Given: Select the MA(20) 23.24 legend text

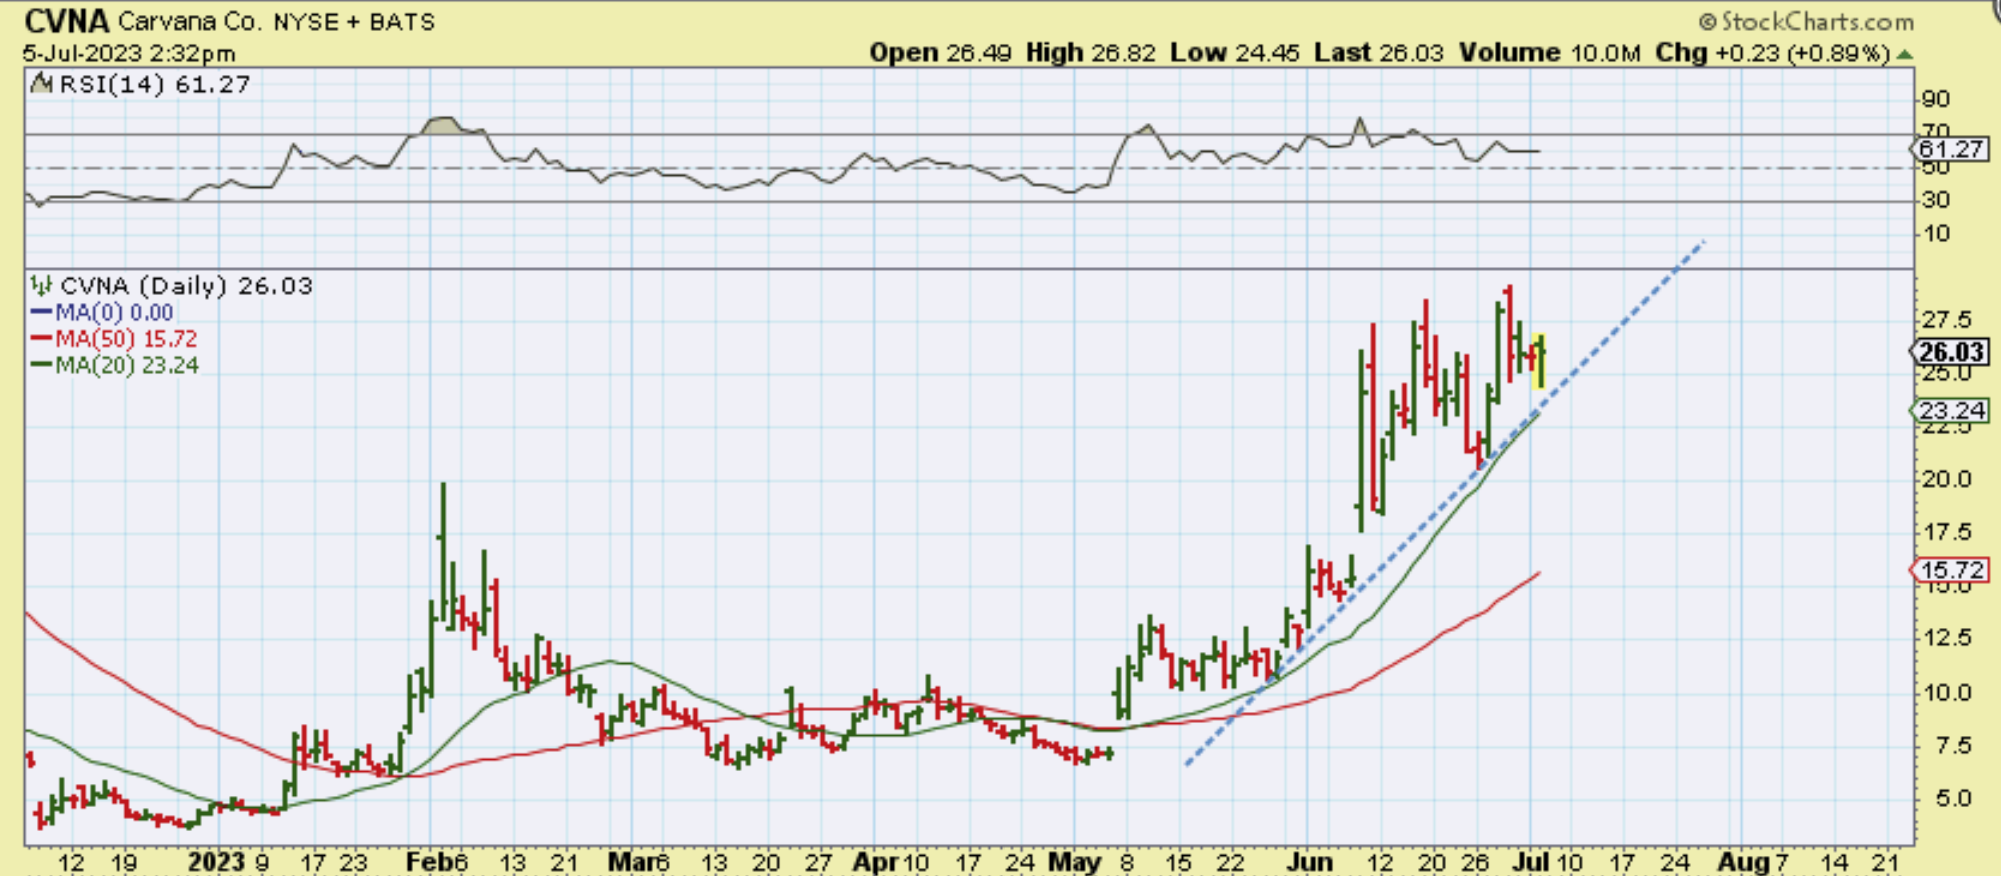Looking at the screenshot, I should (x=126, y=365).
